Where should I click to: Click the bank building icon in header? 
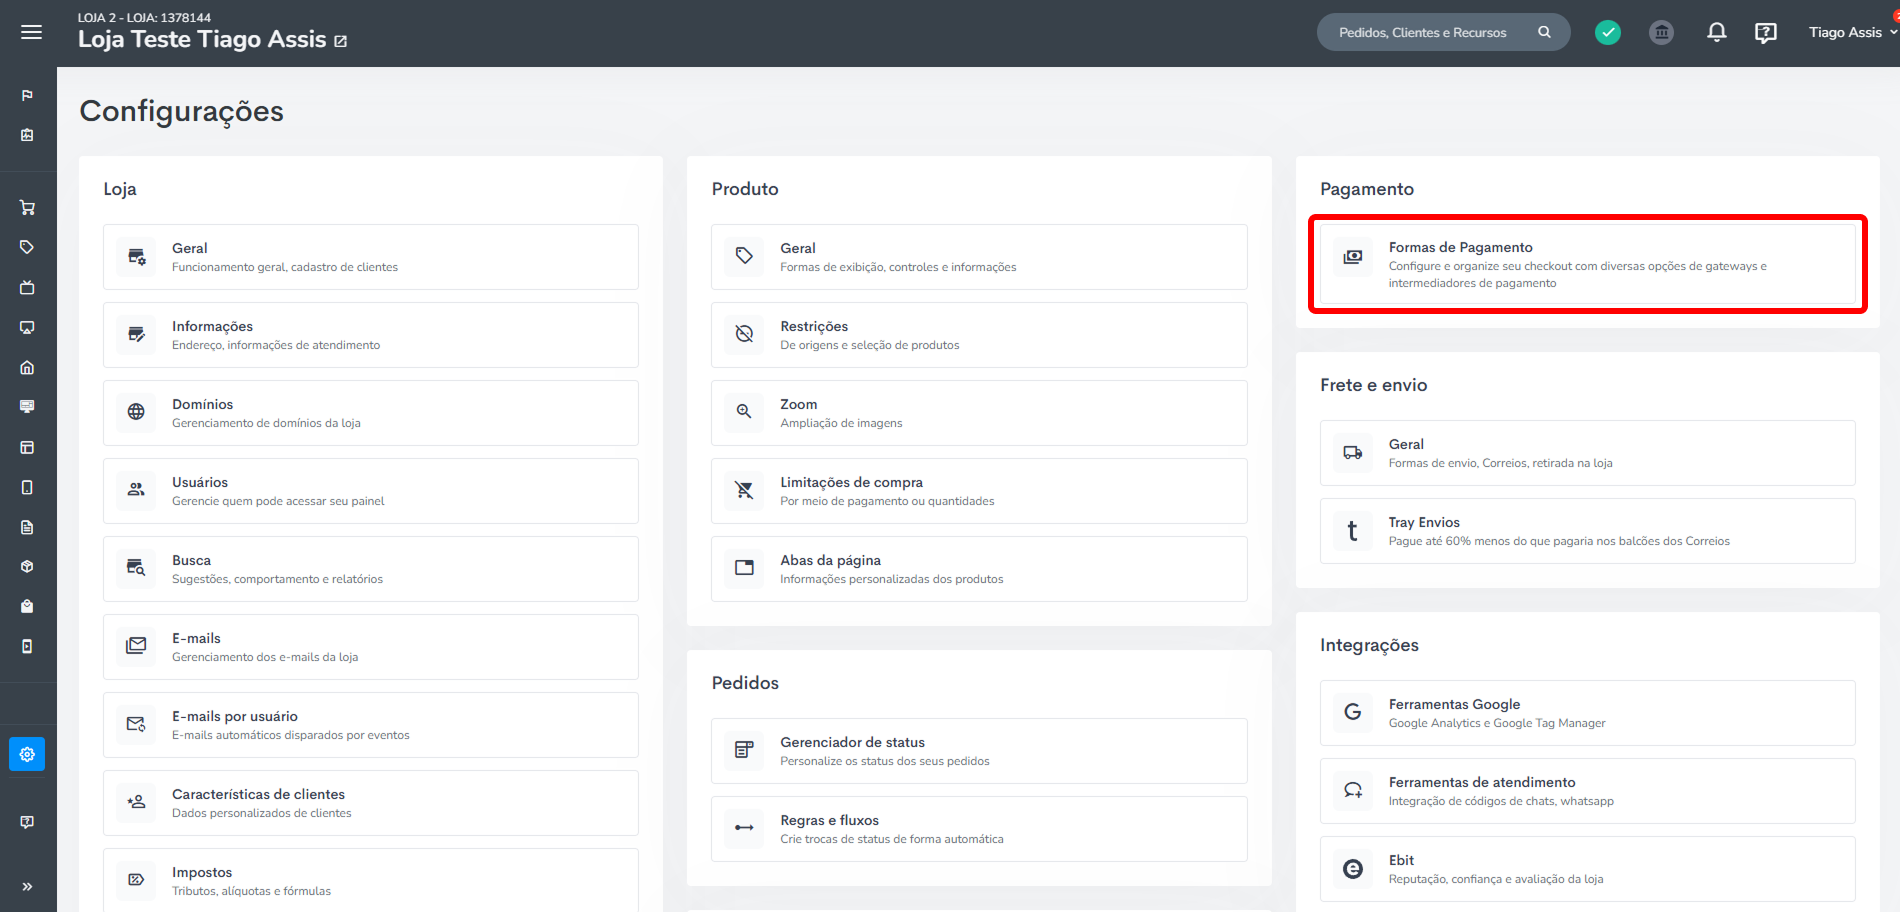click(1661, 33)
